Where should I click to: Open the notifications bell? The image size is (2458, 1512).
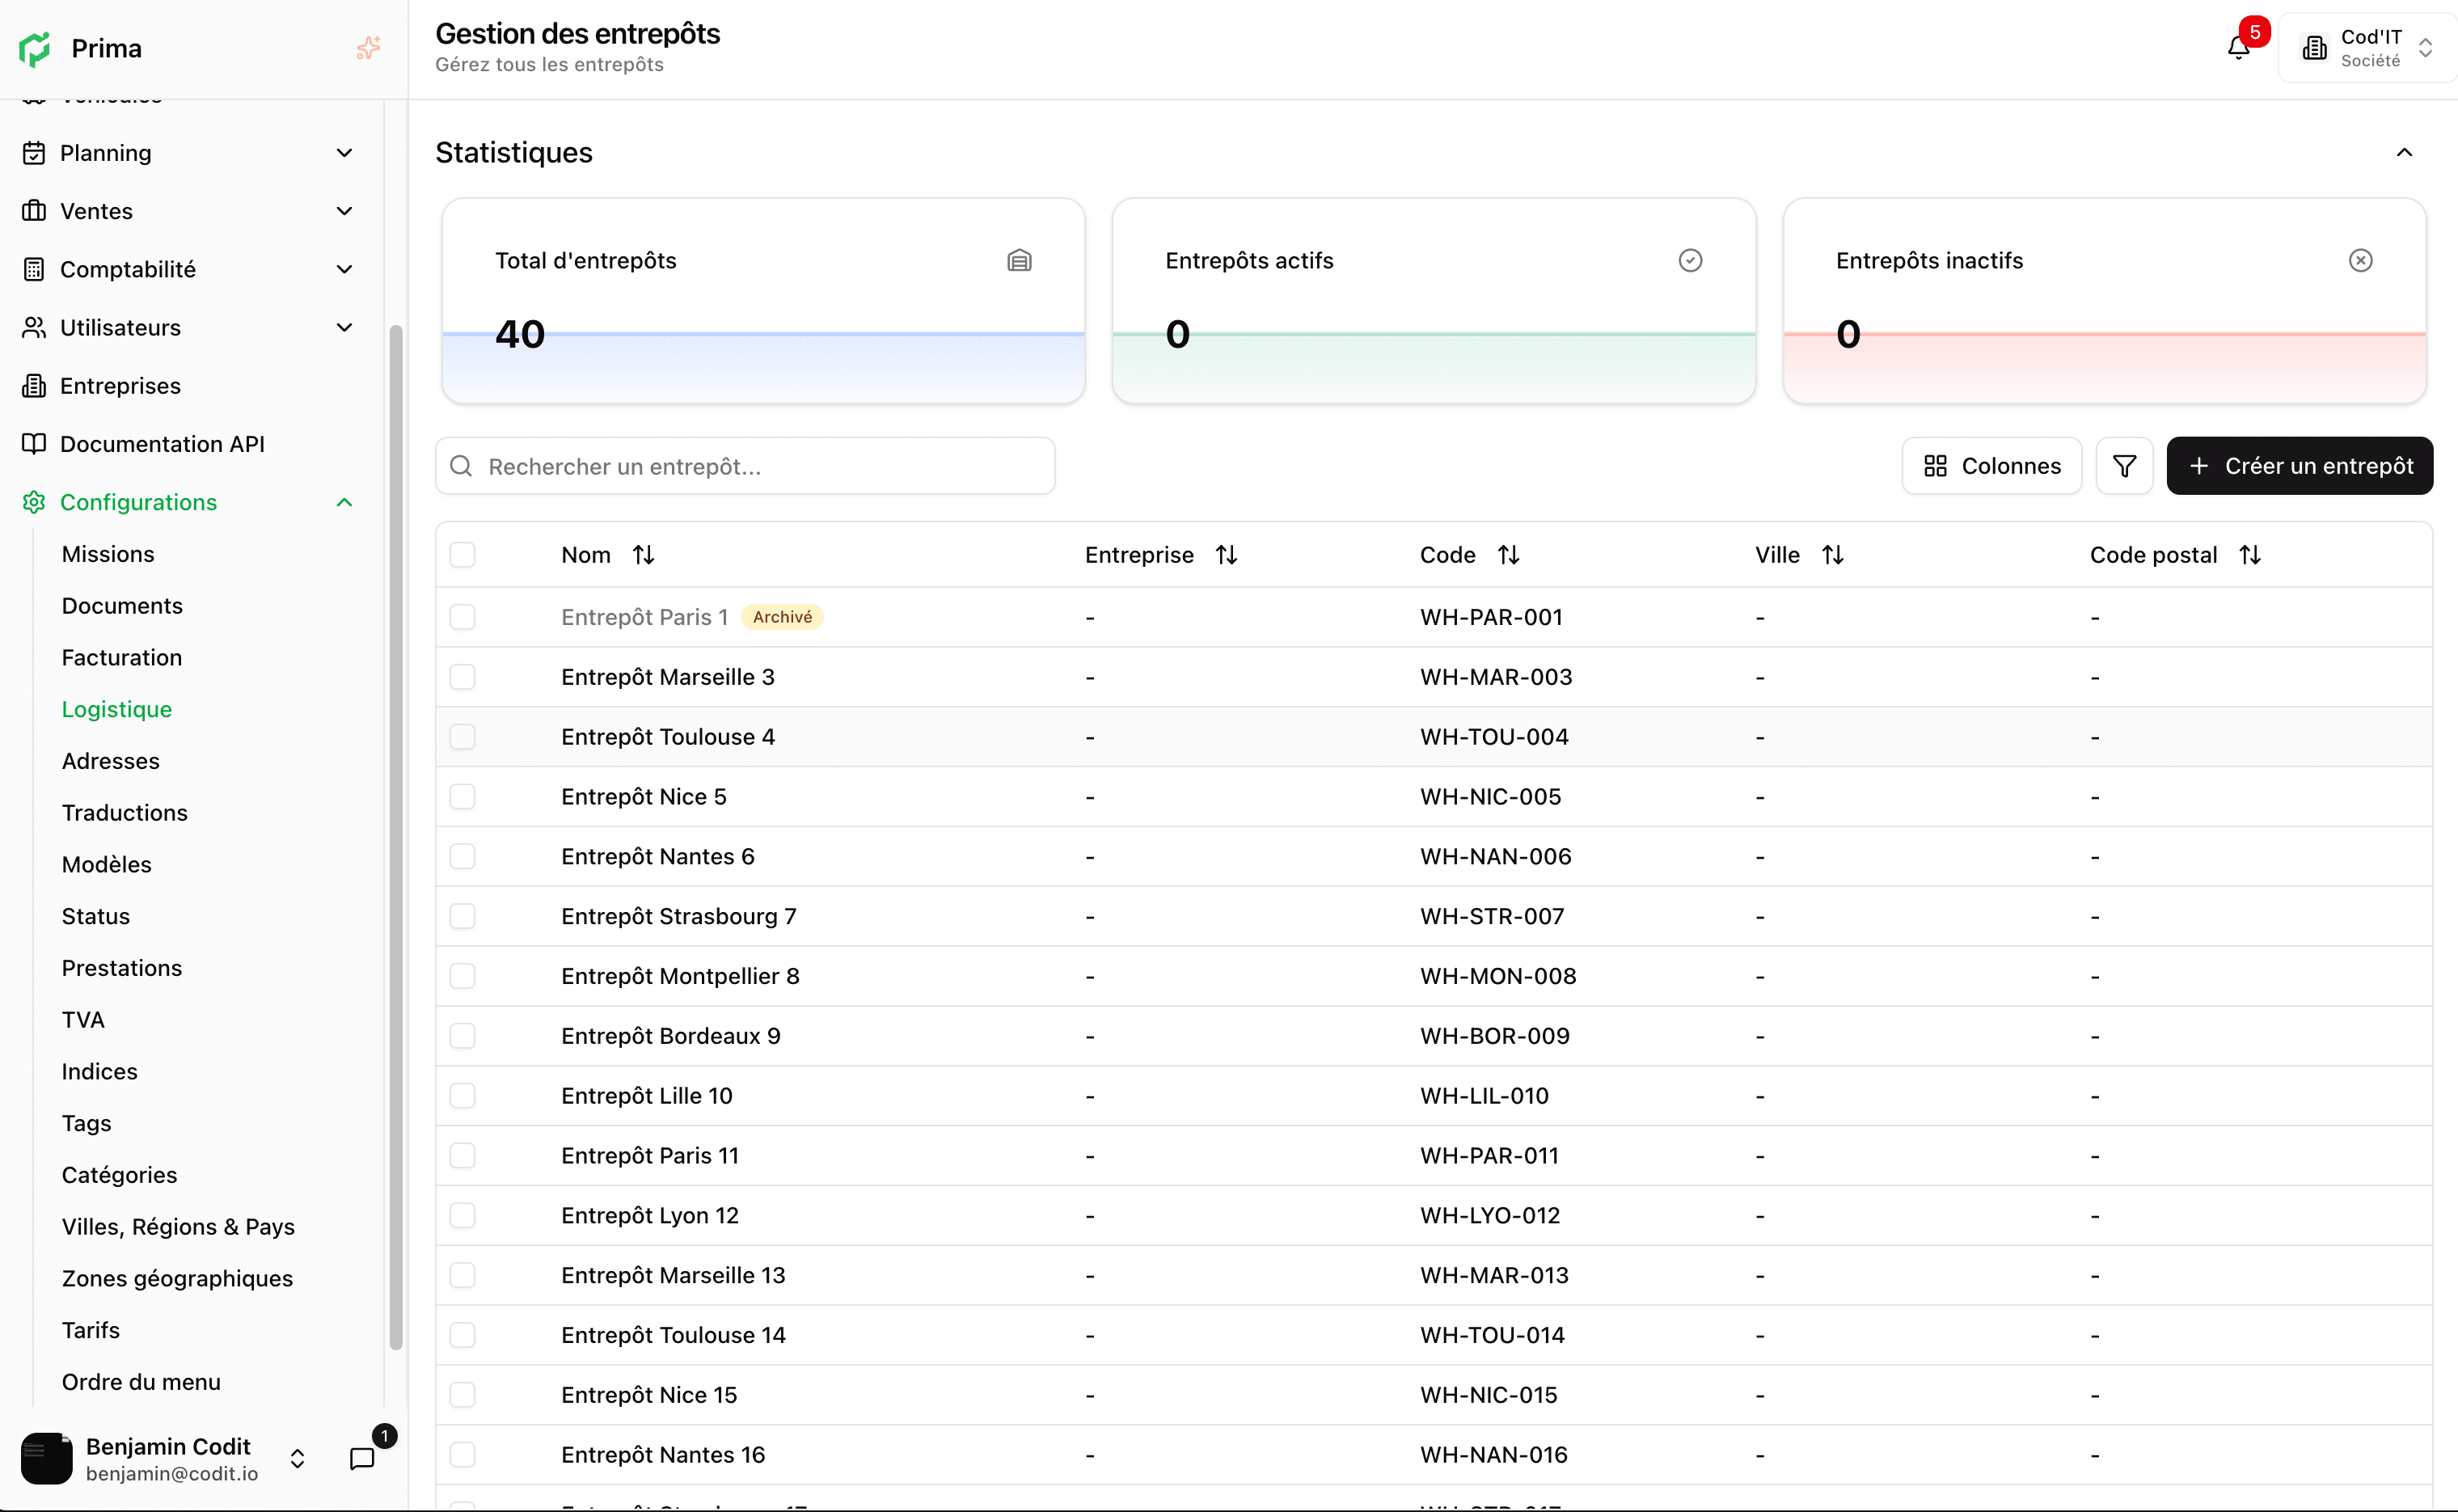(x=2238, y=47)
